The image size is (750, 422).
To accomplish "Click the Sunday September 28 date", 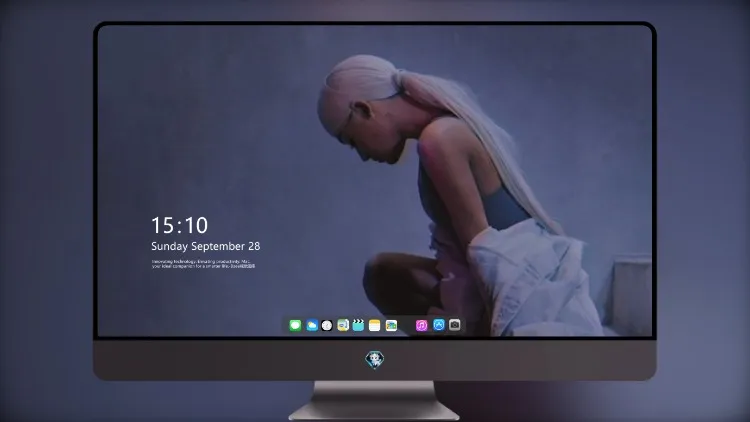I will coord(206,246).
